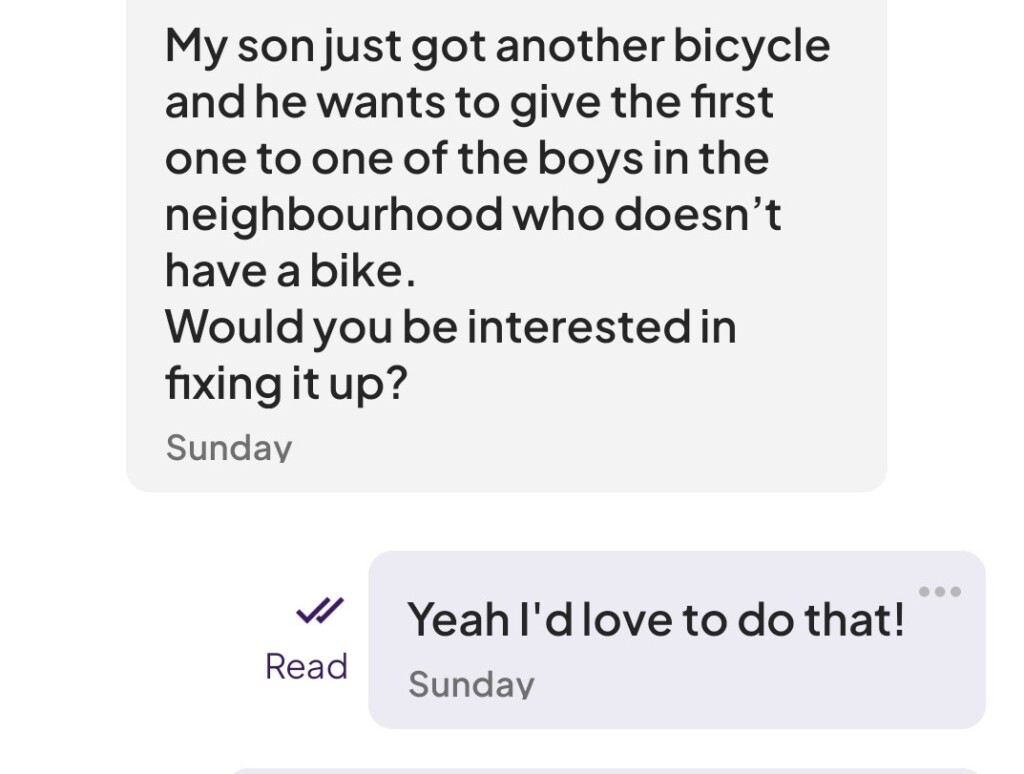Screen dimensions: 1024x774
Task: Tap the word "doesn't" in the received message
Action: pos(698,215)
